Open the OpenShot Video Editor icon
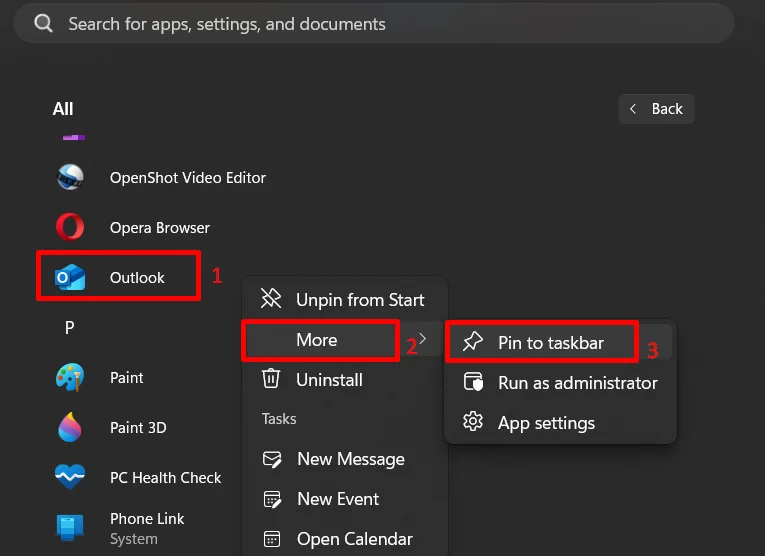Image resolution: width=765 pixels, height=556 pixels. pyautogui.click(x=70, y=177)
